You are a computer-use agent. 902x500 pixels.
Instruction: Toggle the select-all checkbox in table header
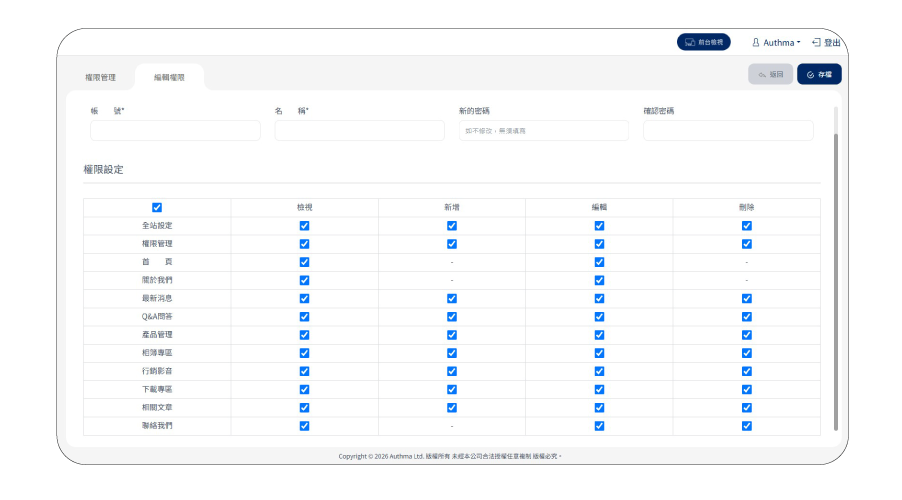click(157, 207)
